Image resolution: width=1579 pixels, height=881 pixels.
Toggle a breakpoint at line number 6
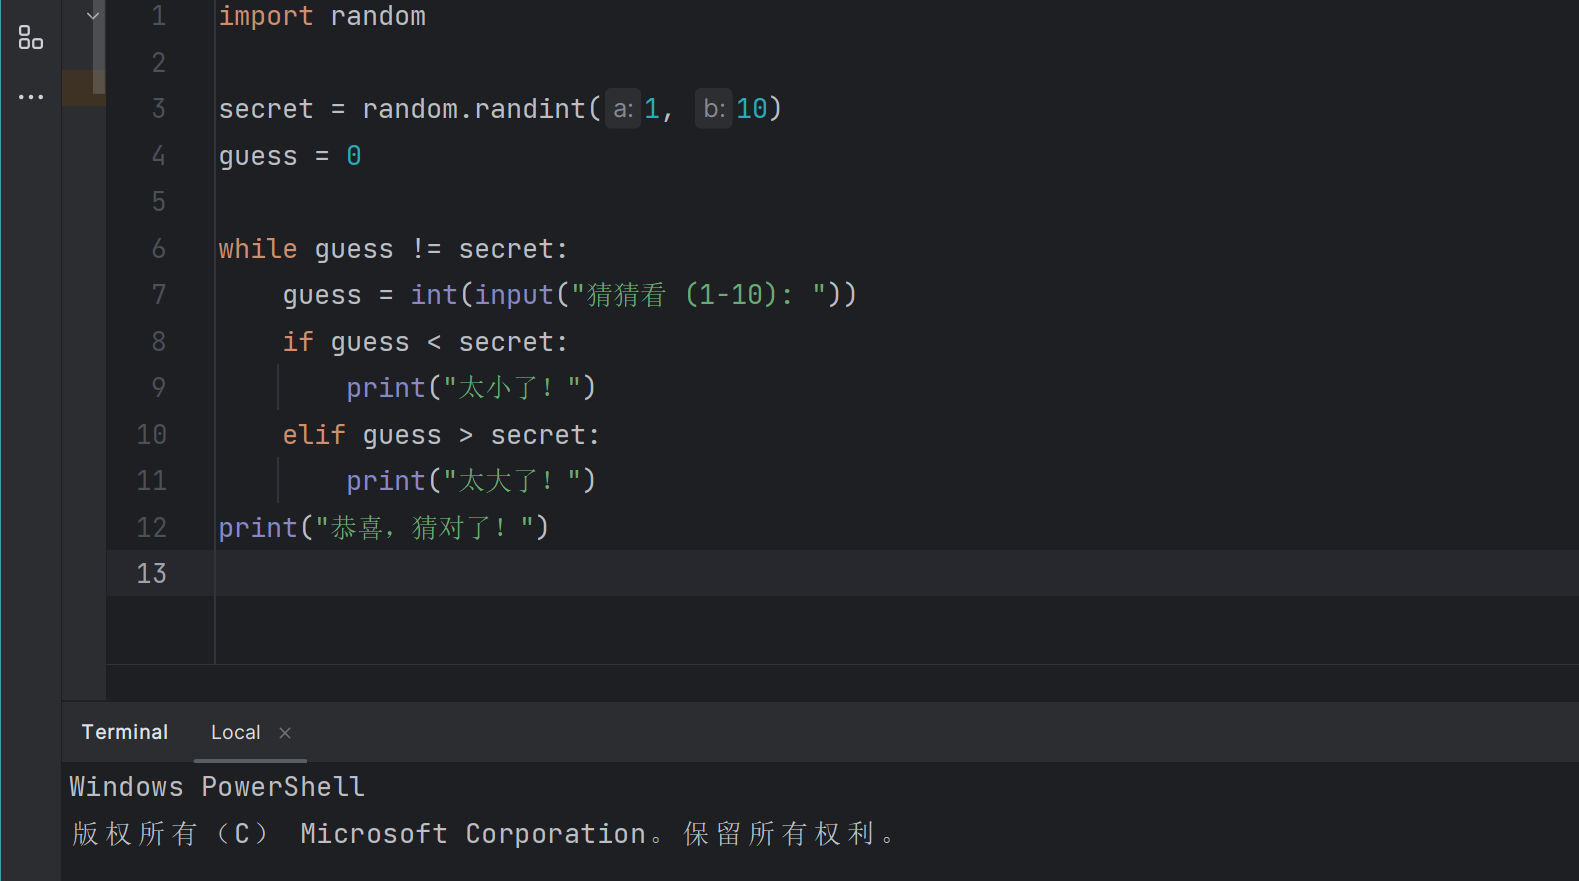pyautogui.click(x=158, y=249)
